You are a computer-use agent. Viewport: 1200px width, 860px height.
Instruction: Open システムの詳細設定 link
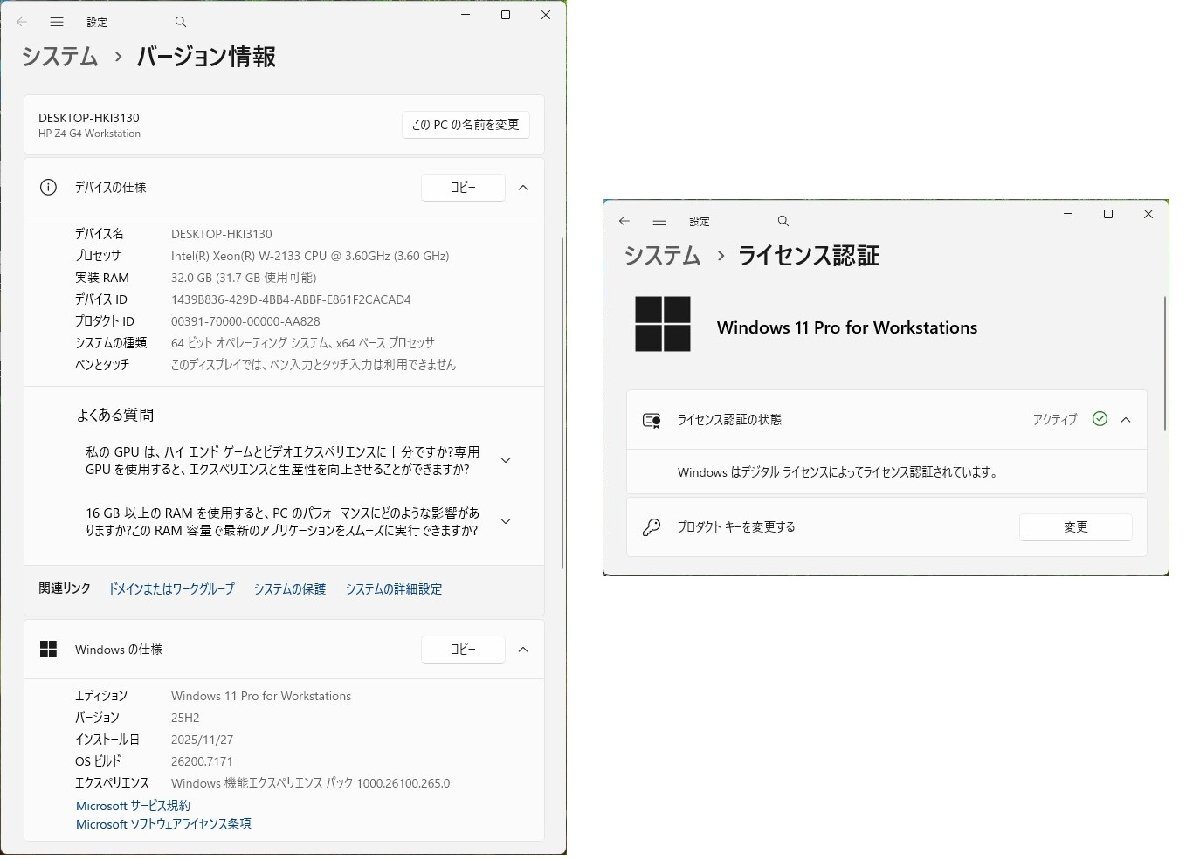coord(394,589)
